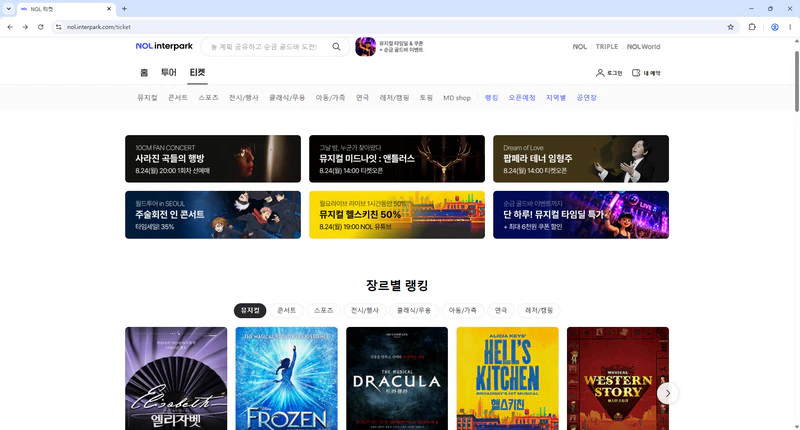Viewport: 800px width, 430px height.
Task: Select the 클래식/무용 ranking filter pill
Action: (414, 310)
